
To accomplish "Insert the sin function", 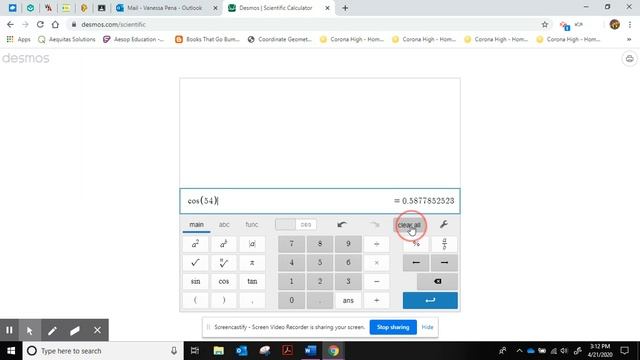I will [x=196, y=281].
